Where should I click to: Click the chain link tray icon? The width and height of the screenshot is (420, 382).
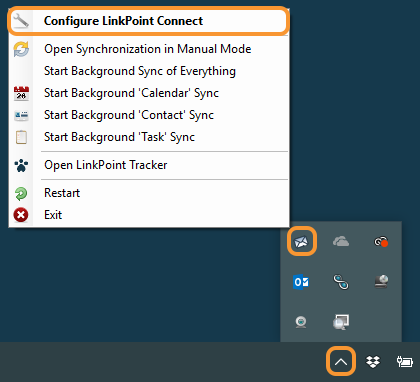tap(341, 282)
